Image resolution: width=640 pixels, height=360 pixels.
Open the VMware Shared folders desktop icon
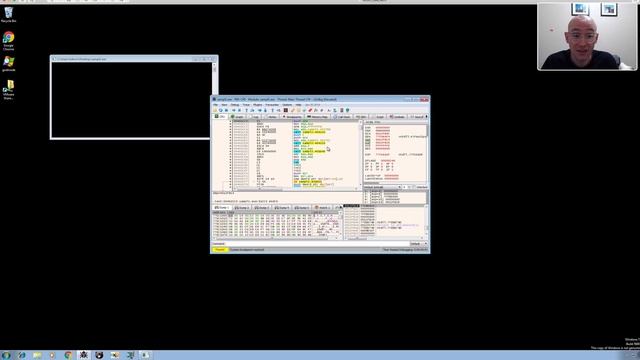9,90
